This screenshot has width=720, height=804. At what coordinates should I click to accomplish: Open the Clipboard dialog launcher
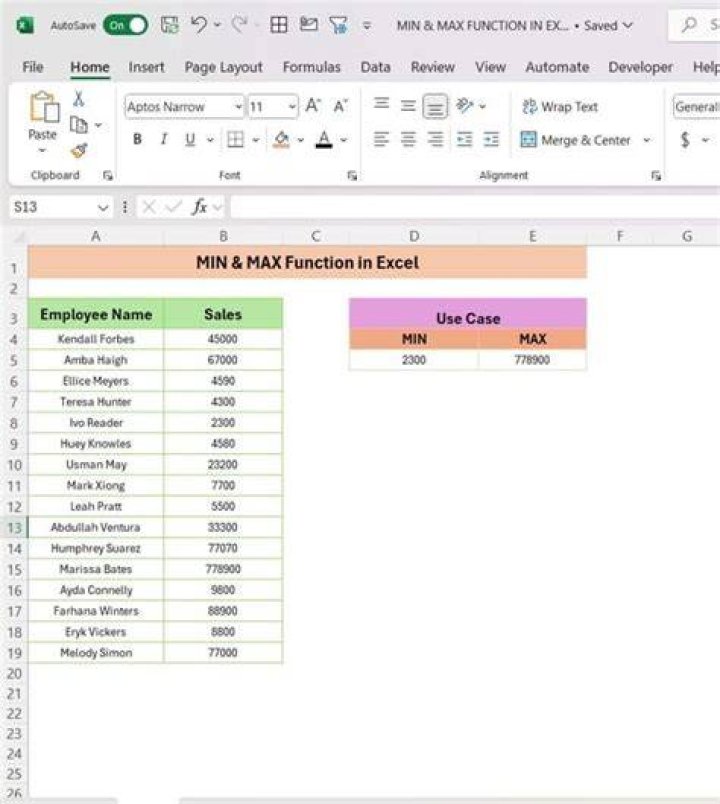click(107, 176)
